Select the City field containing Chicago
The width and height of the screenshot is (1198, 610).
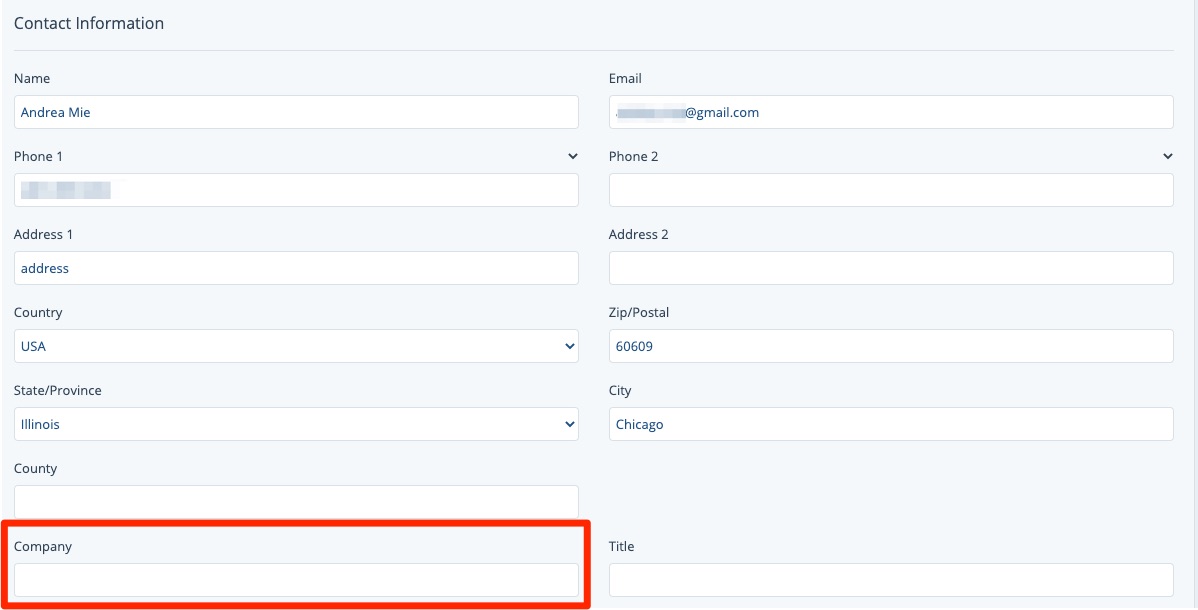click(890, 424)
